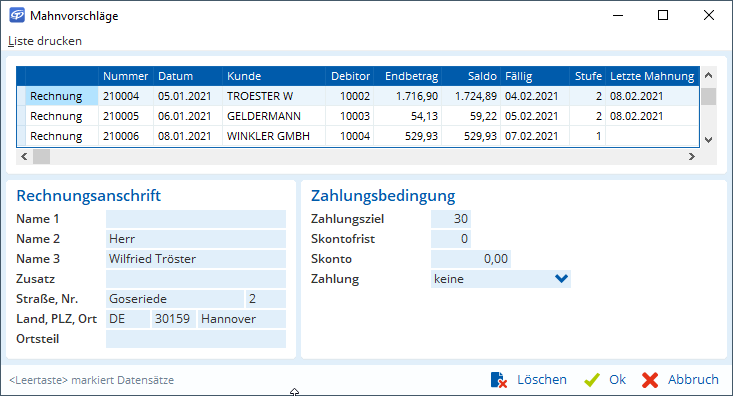Select the Rechnung 210004 TROESTER W row
This screenshot has height=396, width=733.
click(x=358, y=96)
